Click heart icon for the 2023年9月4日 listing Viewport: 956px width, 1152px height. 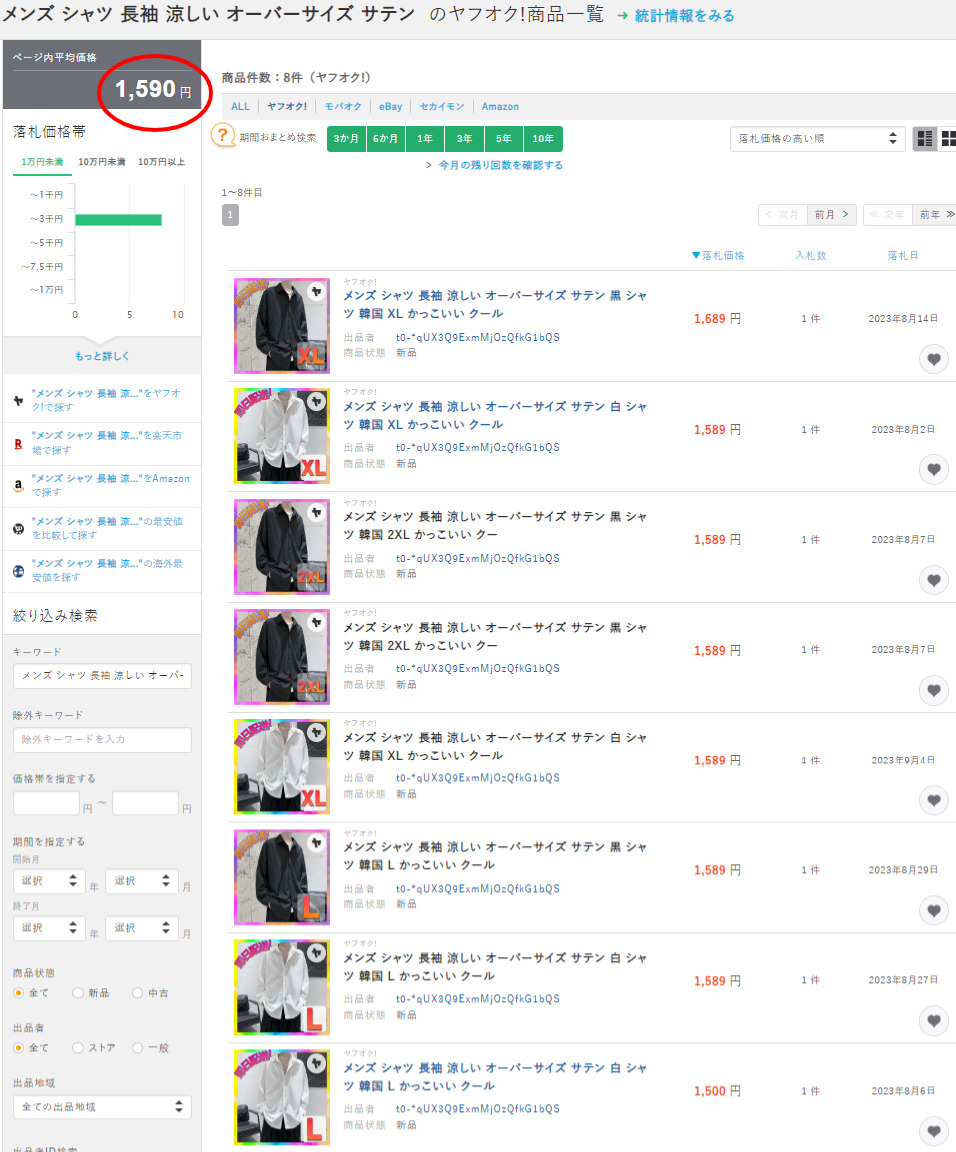pos(933,801)
